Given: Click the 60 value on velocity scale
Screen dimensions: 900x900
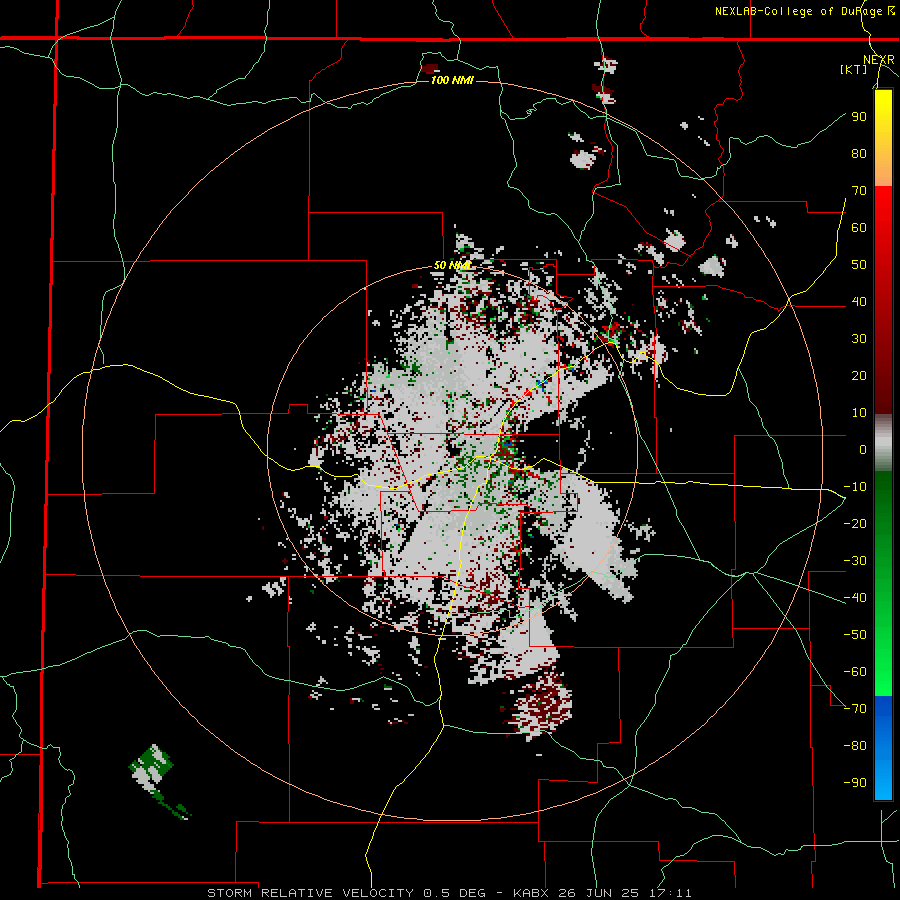Looking at the screenshot, I should pos(859,227).
